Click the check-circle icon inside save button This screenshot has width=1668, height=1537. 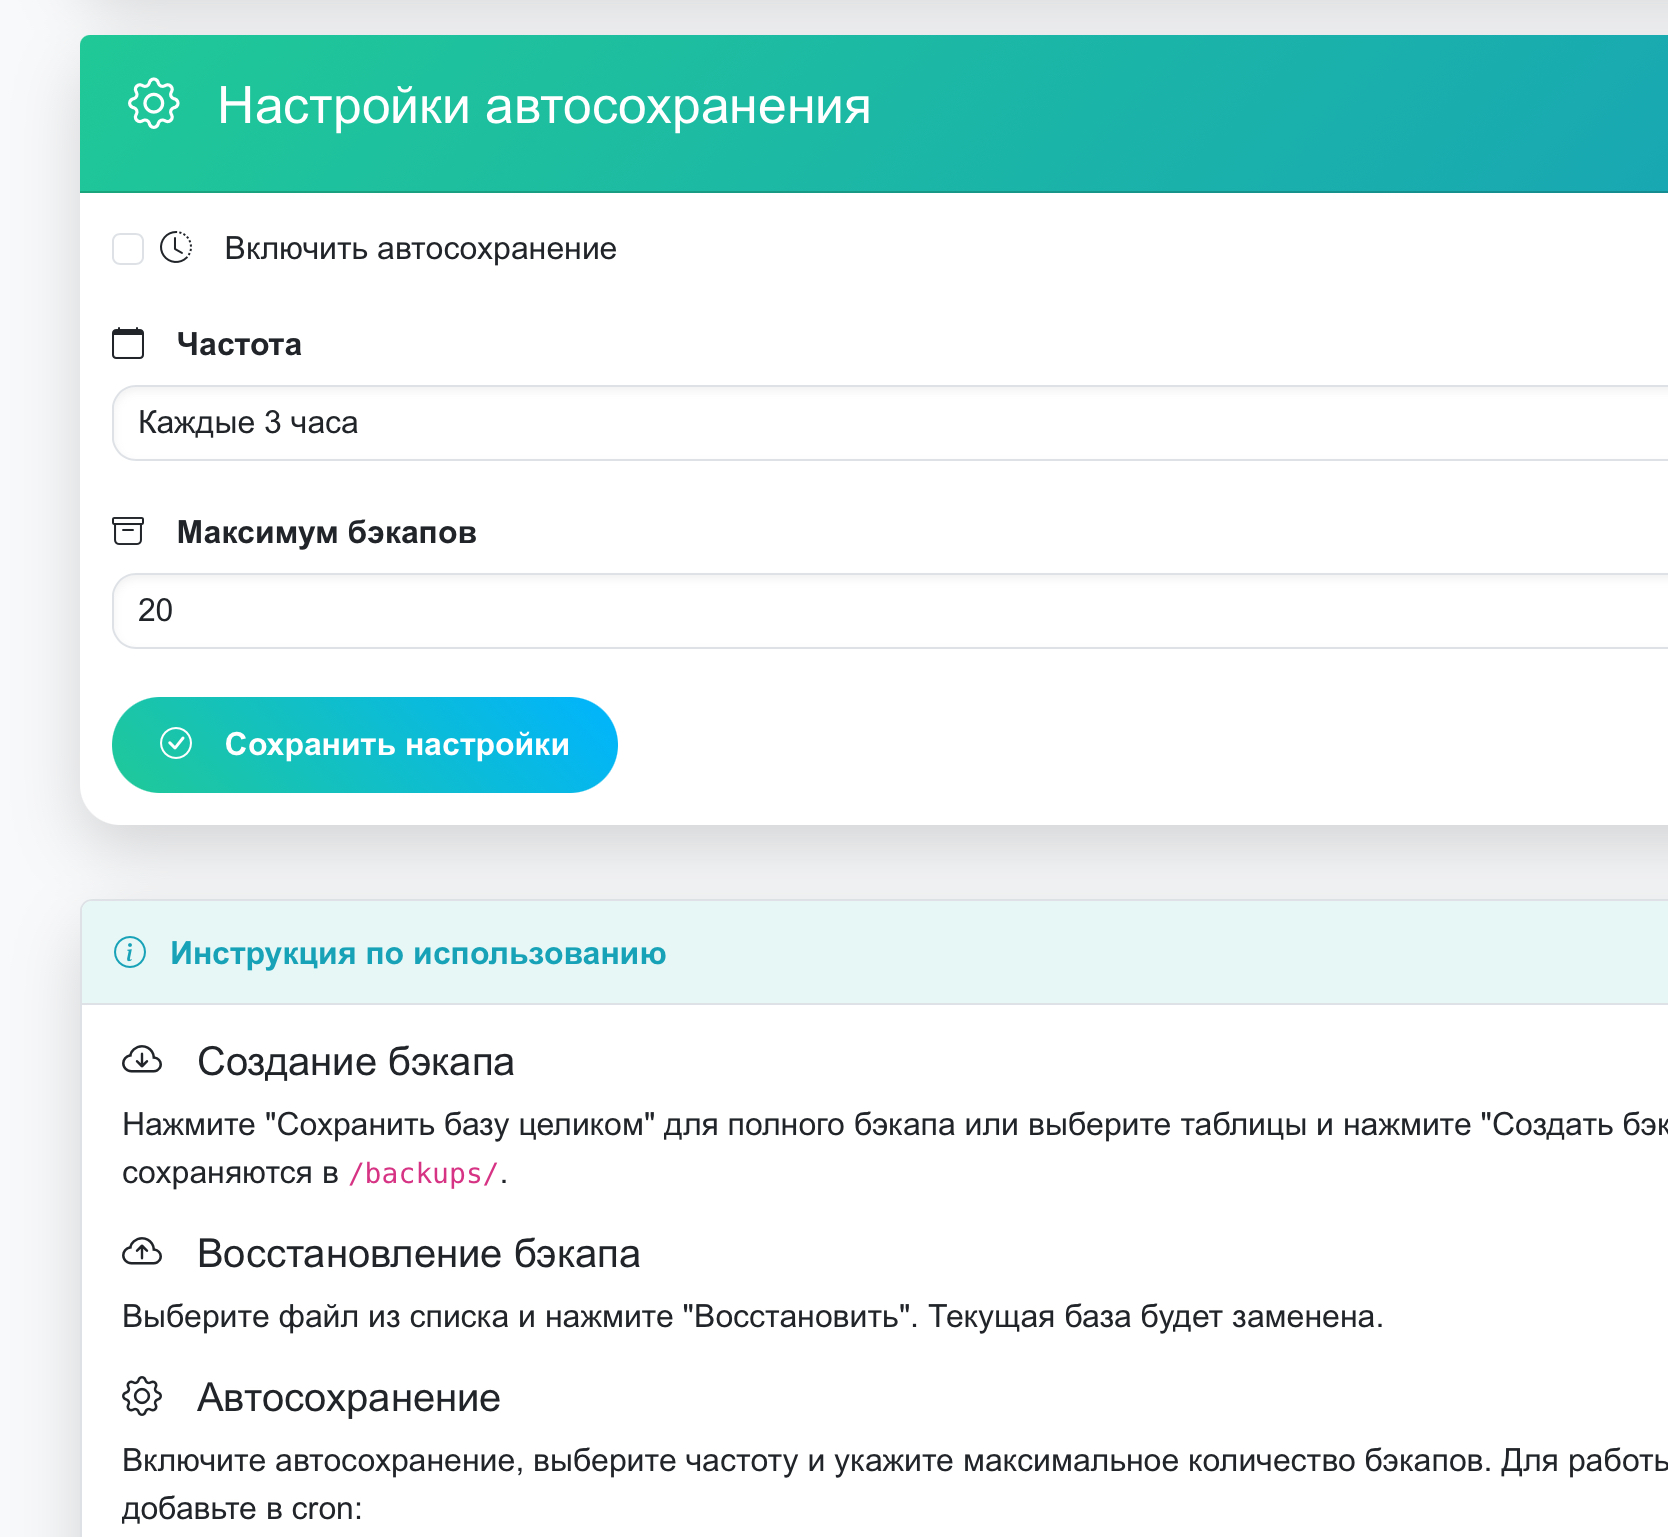coord(176,743)
